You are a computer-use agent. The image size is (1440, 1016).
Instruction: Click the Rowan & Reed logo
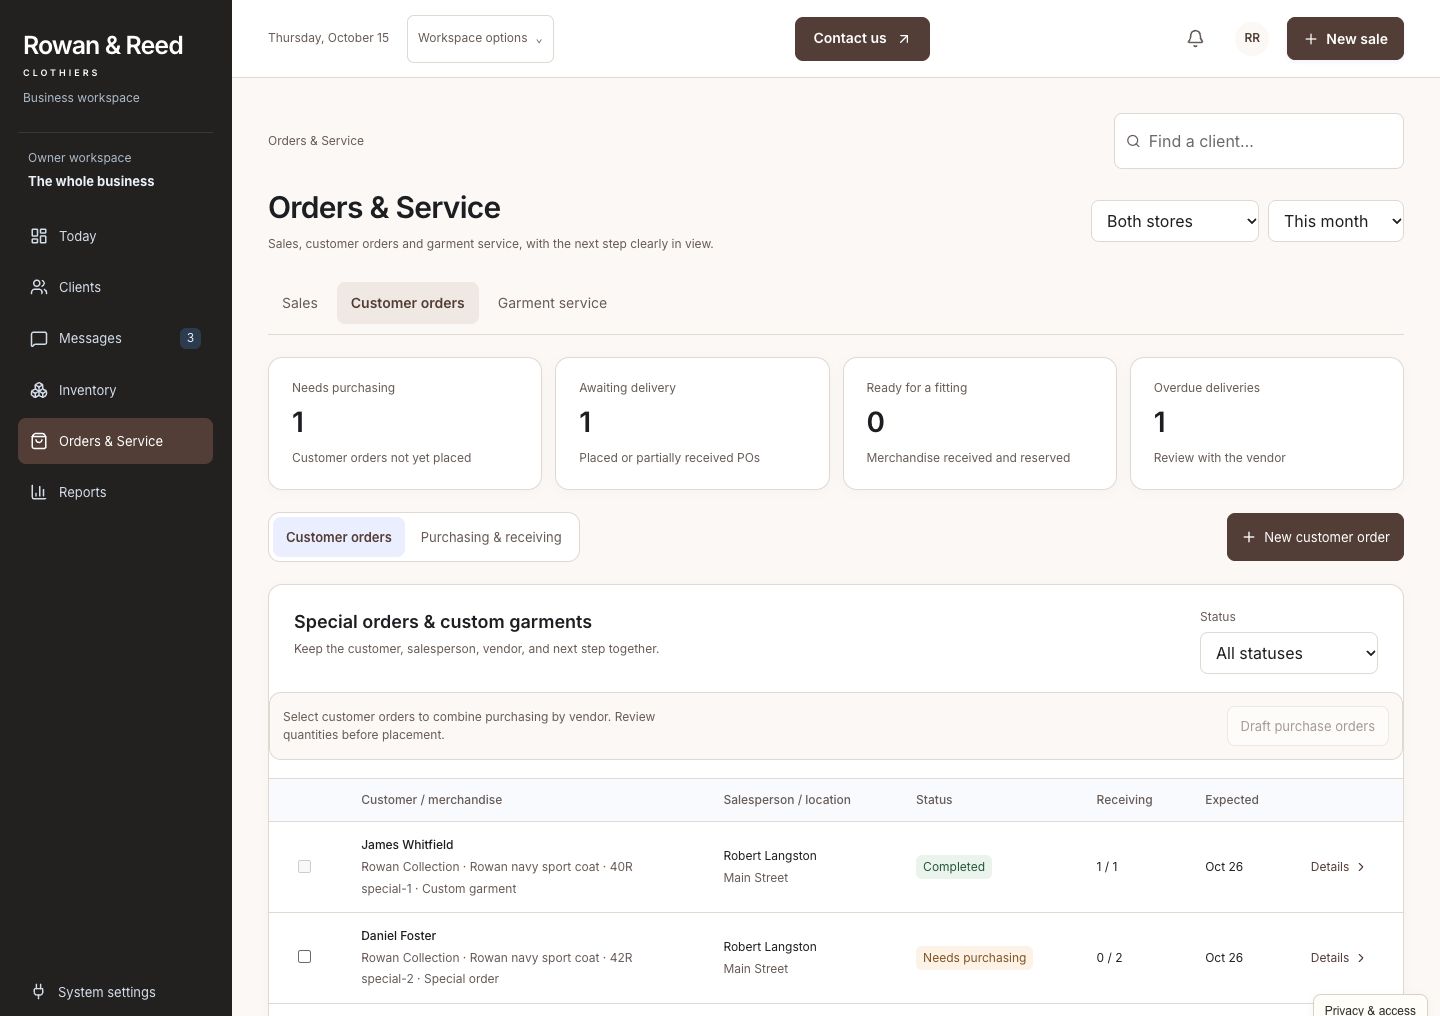(103, 55)
